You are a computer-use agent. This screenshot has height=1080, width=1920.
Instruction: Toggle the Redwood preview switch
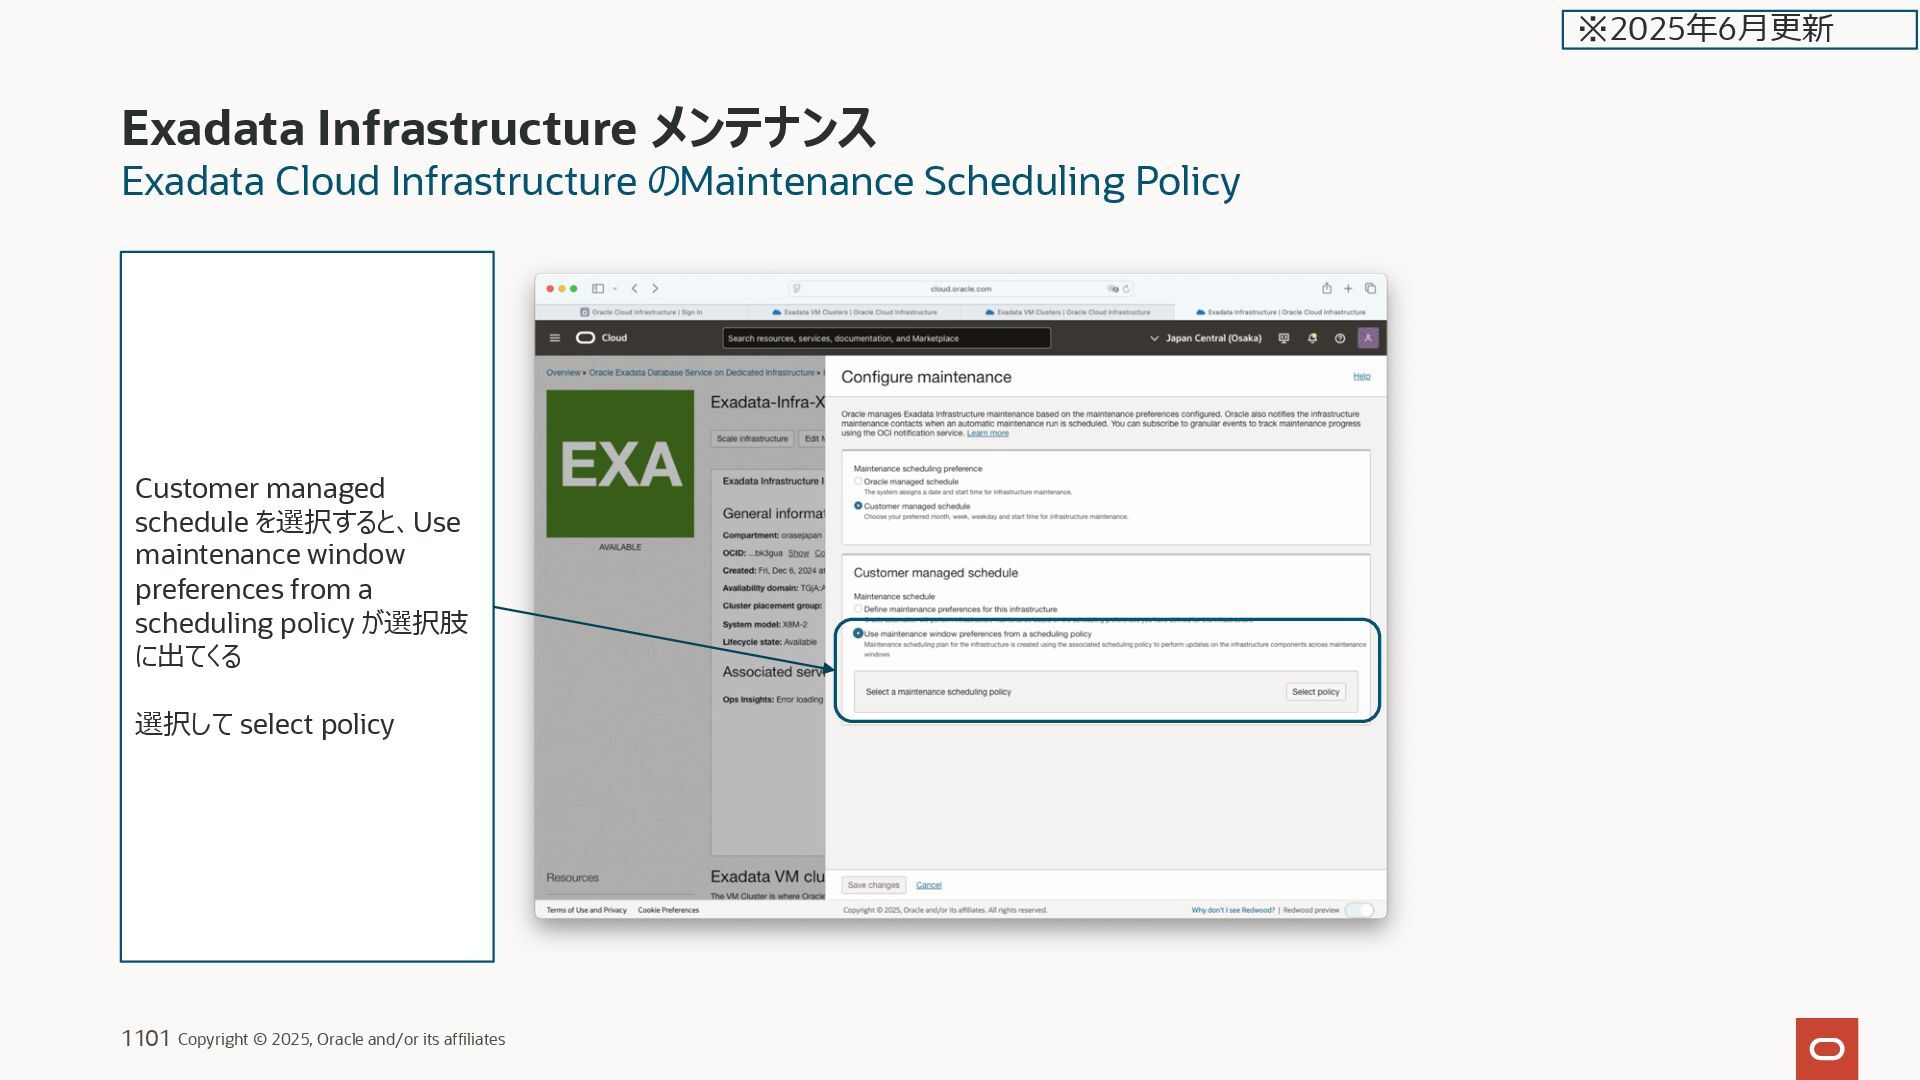(1359, 910)
